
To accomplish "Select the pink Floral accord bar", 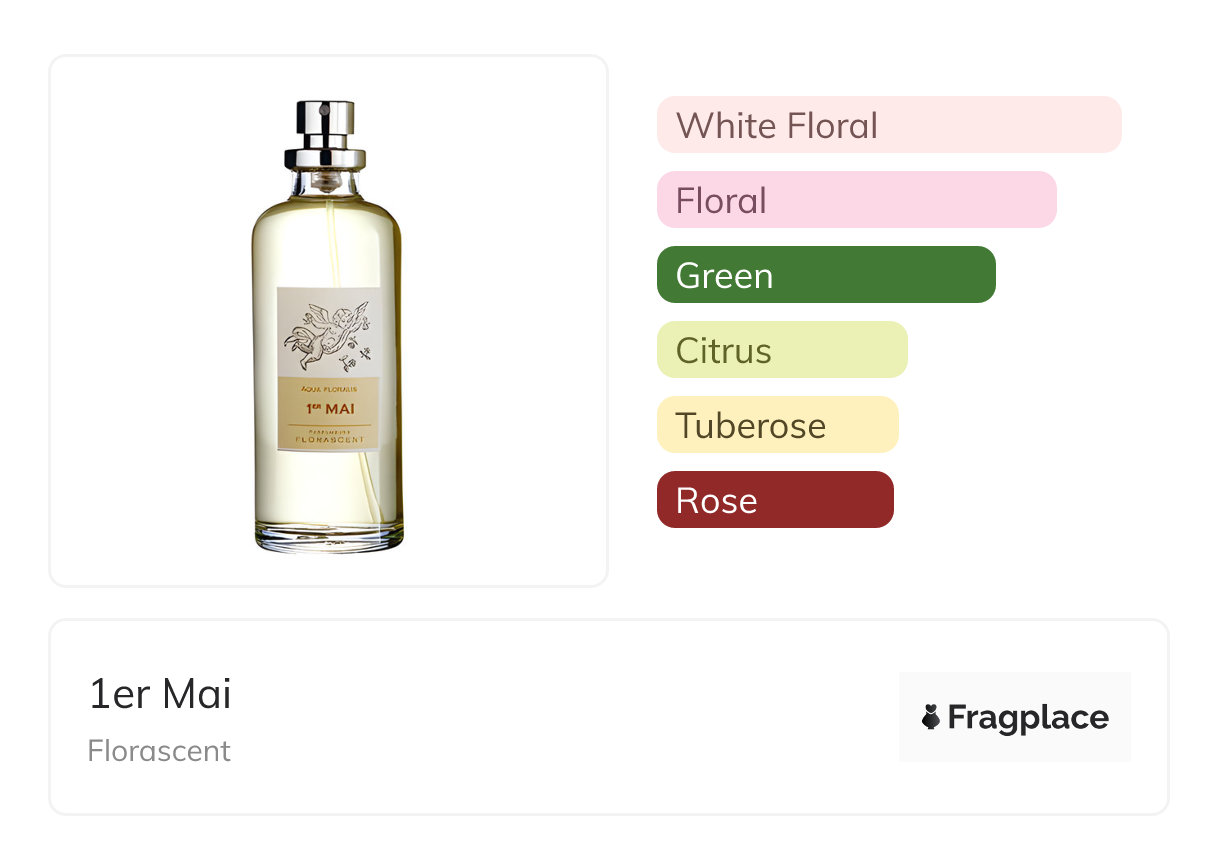I will click(x=856, y=200).
